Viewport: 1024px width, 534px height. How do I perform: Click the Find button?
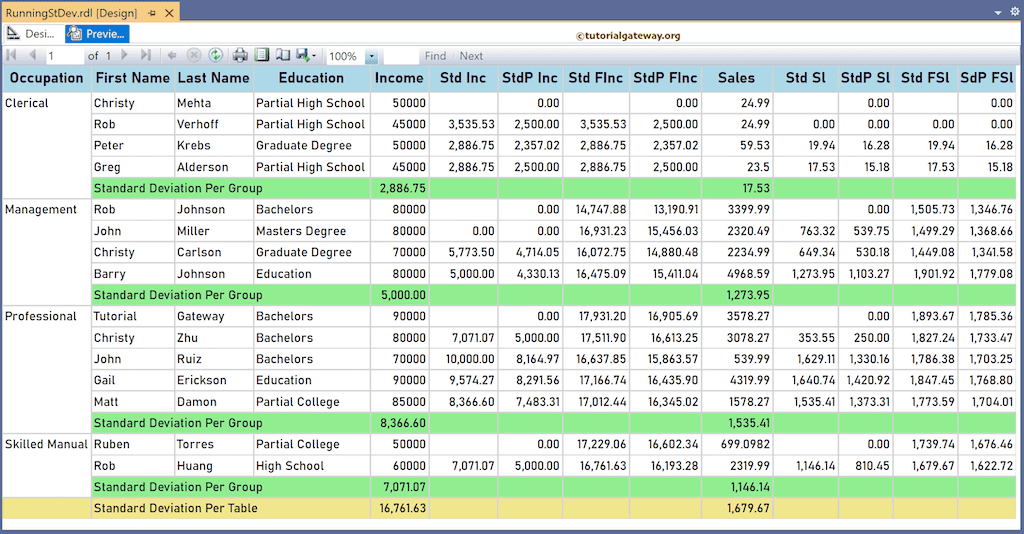(435, 56)
